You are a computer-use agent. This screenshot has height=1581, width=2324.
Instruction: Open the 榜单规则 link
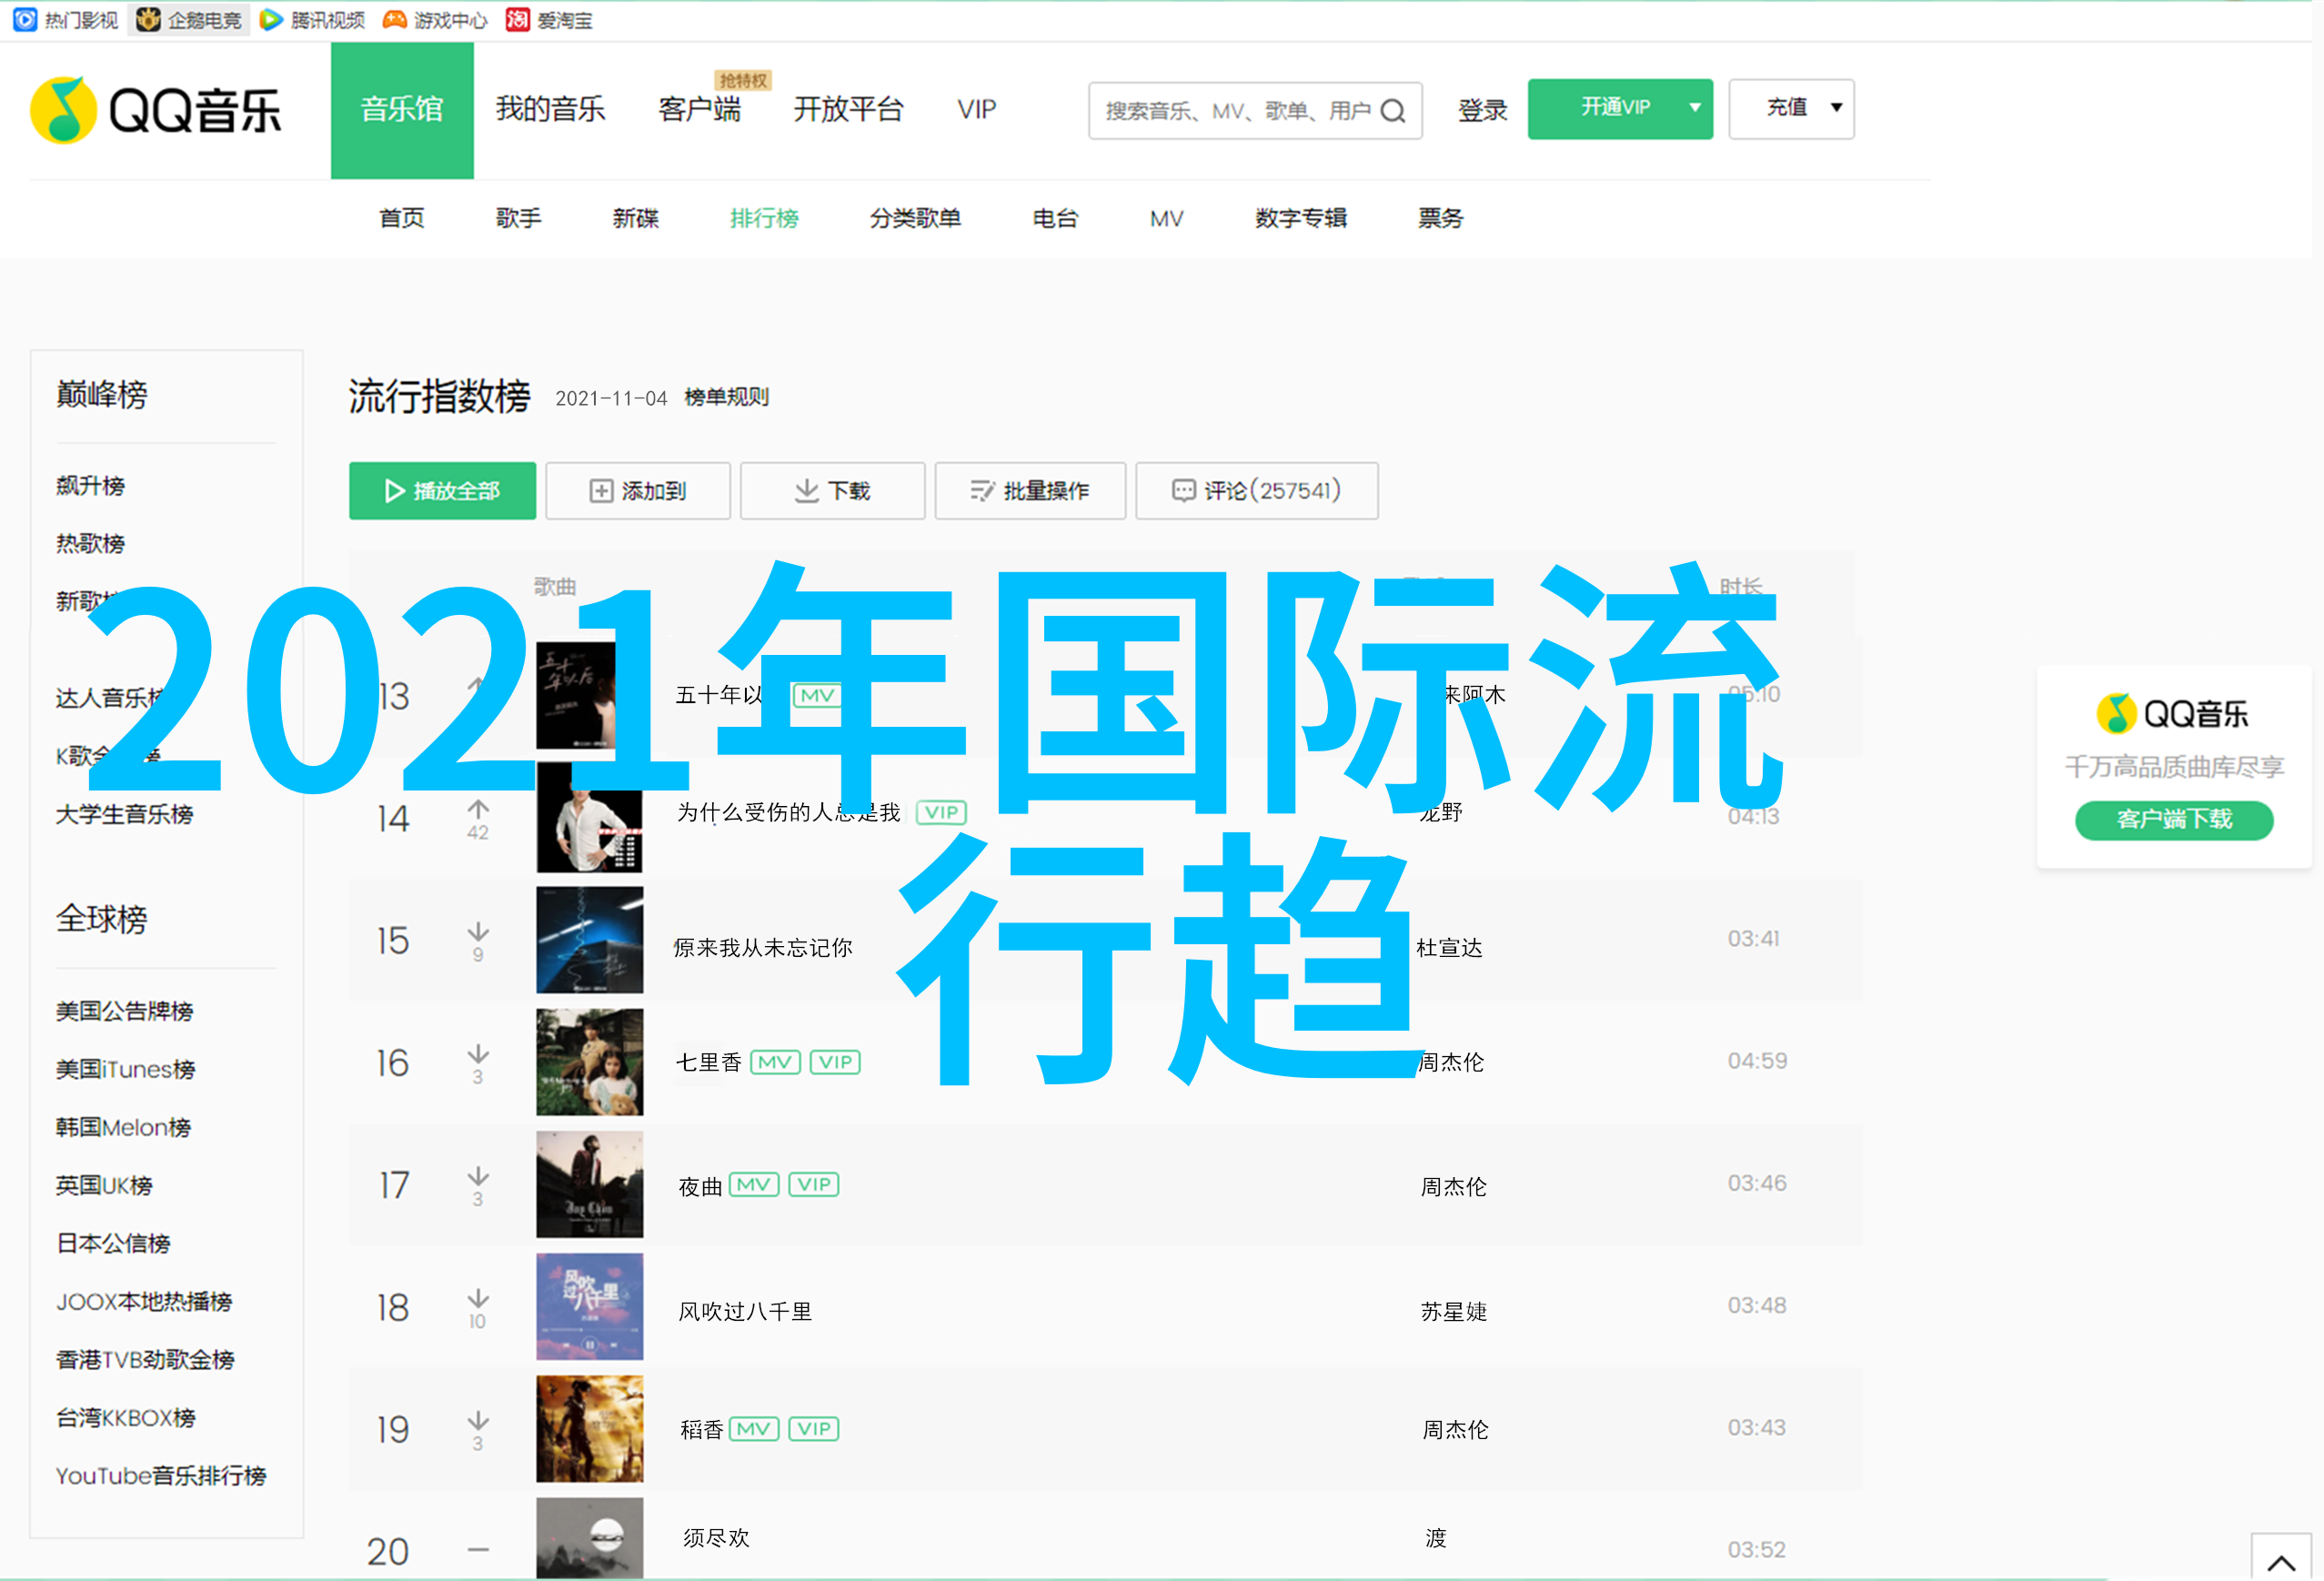[x=727, y=398]
